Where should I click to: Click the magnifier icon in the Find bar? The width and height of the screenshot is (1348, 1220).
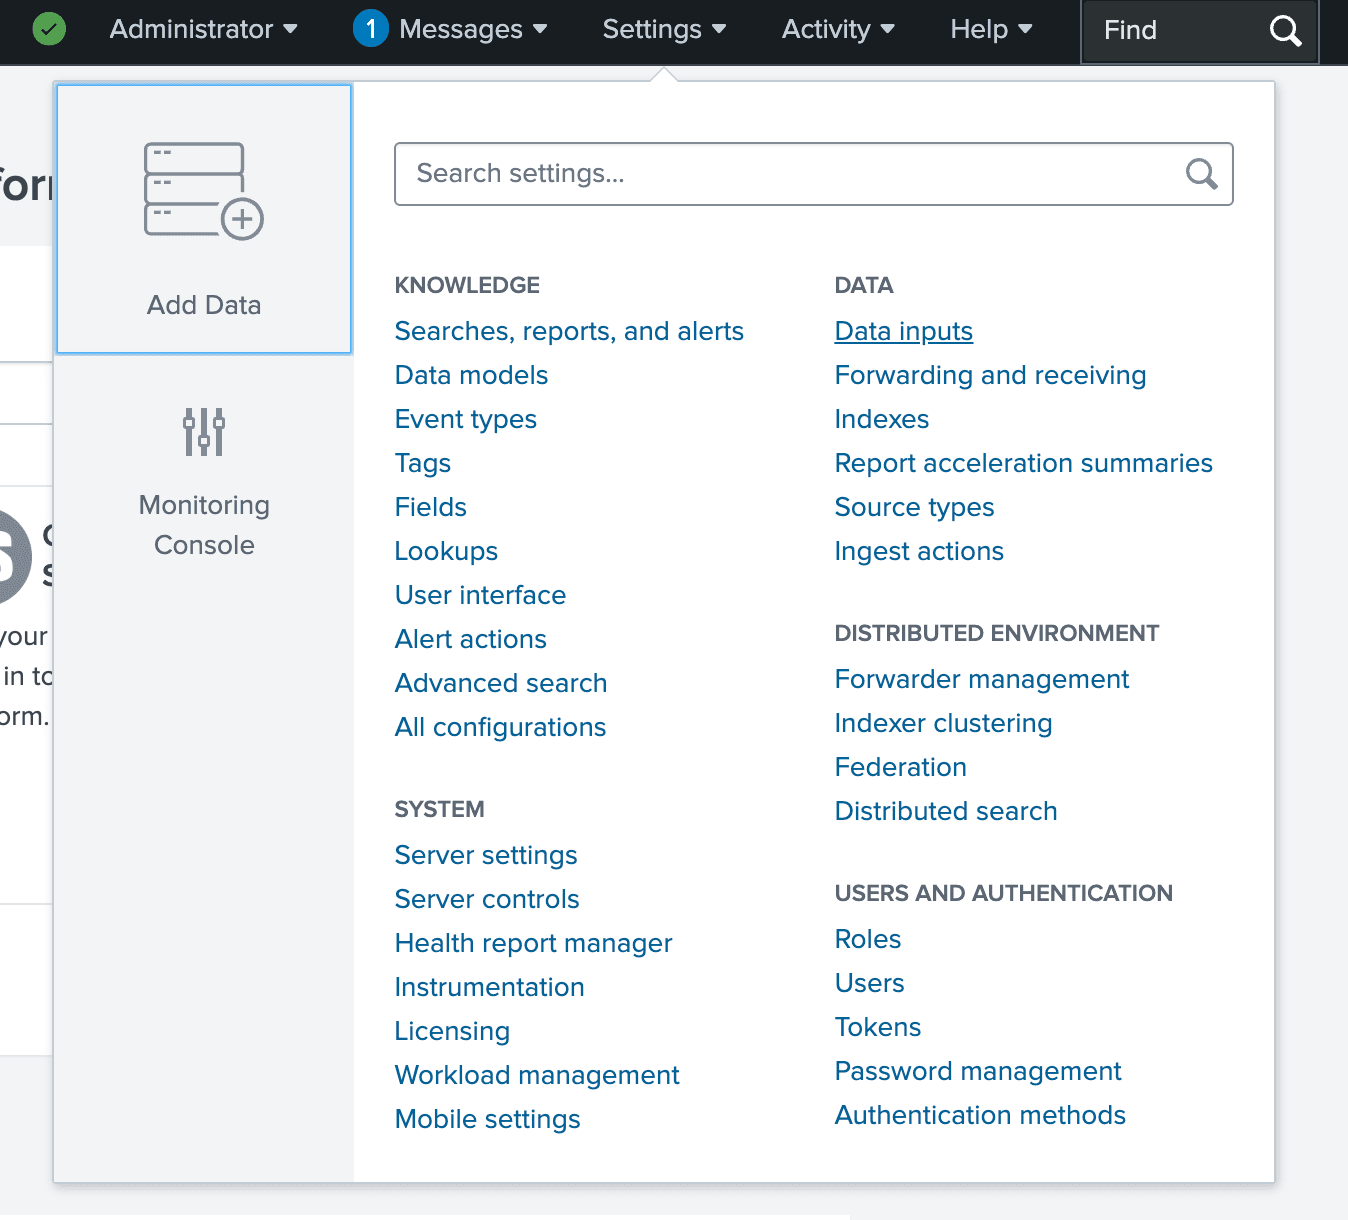tap(1286, 31)
